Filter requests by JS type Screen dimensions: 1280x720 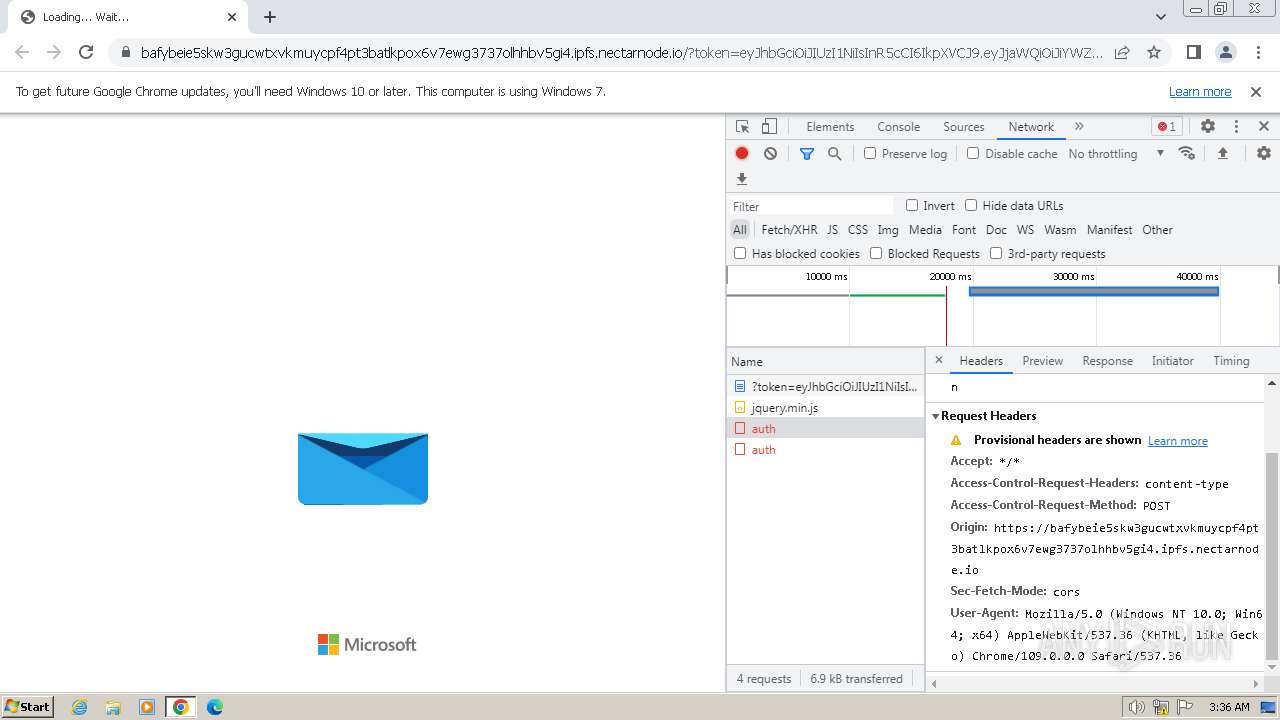click(832, 230)
